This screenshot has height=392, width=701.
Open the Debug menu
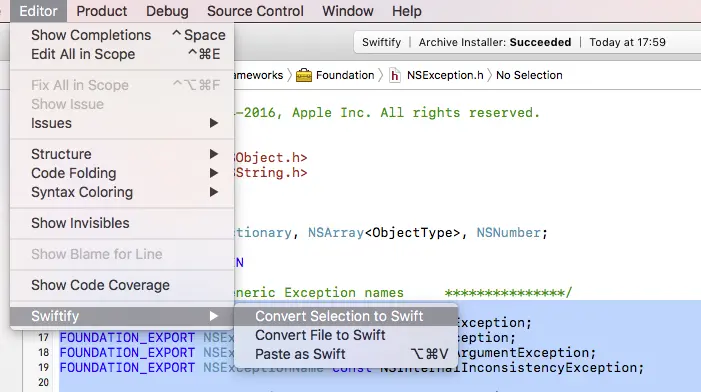click(167, 11)
